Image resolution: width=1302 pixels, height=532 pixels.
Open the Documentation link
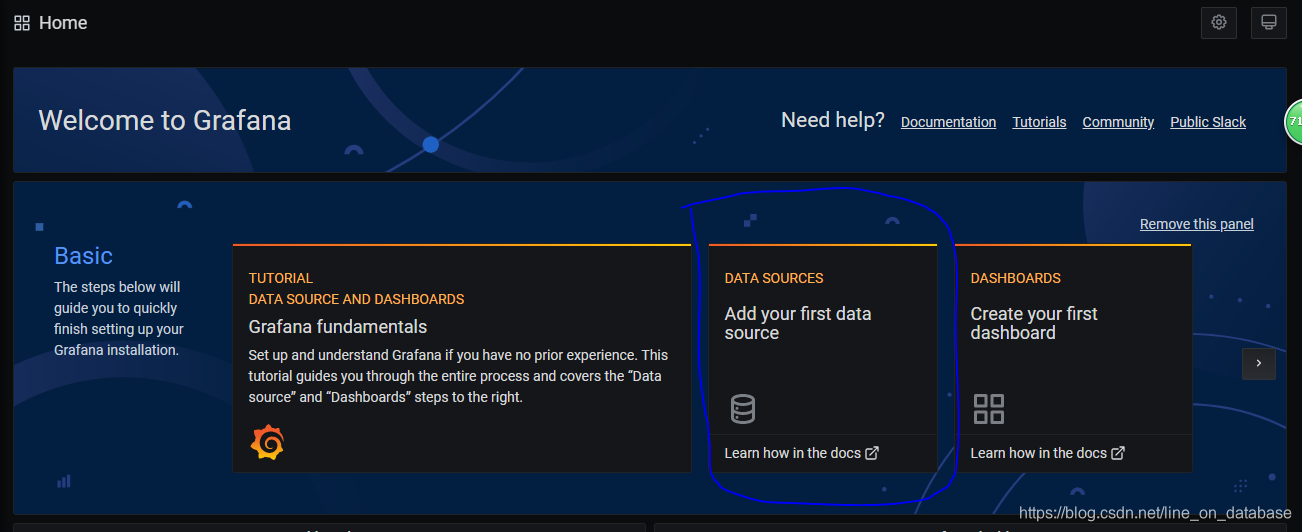point(948,122)
